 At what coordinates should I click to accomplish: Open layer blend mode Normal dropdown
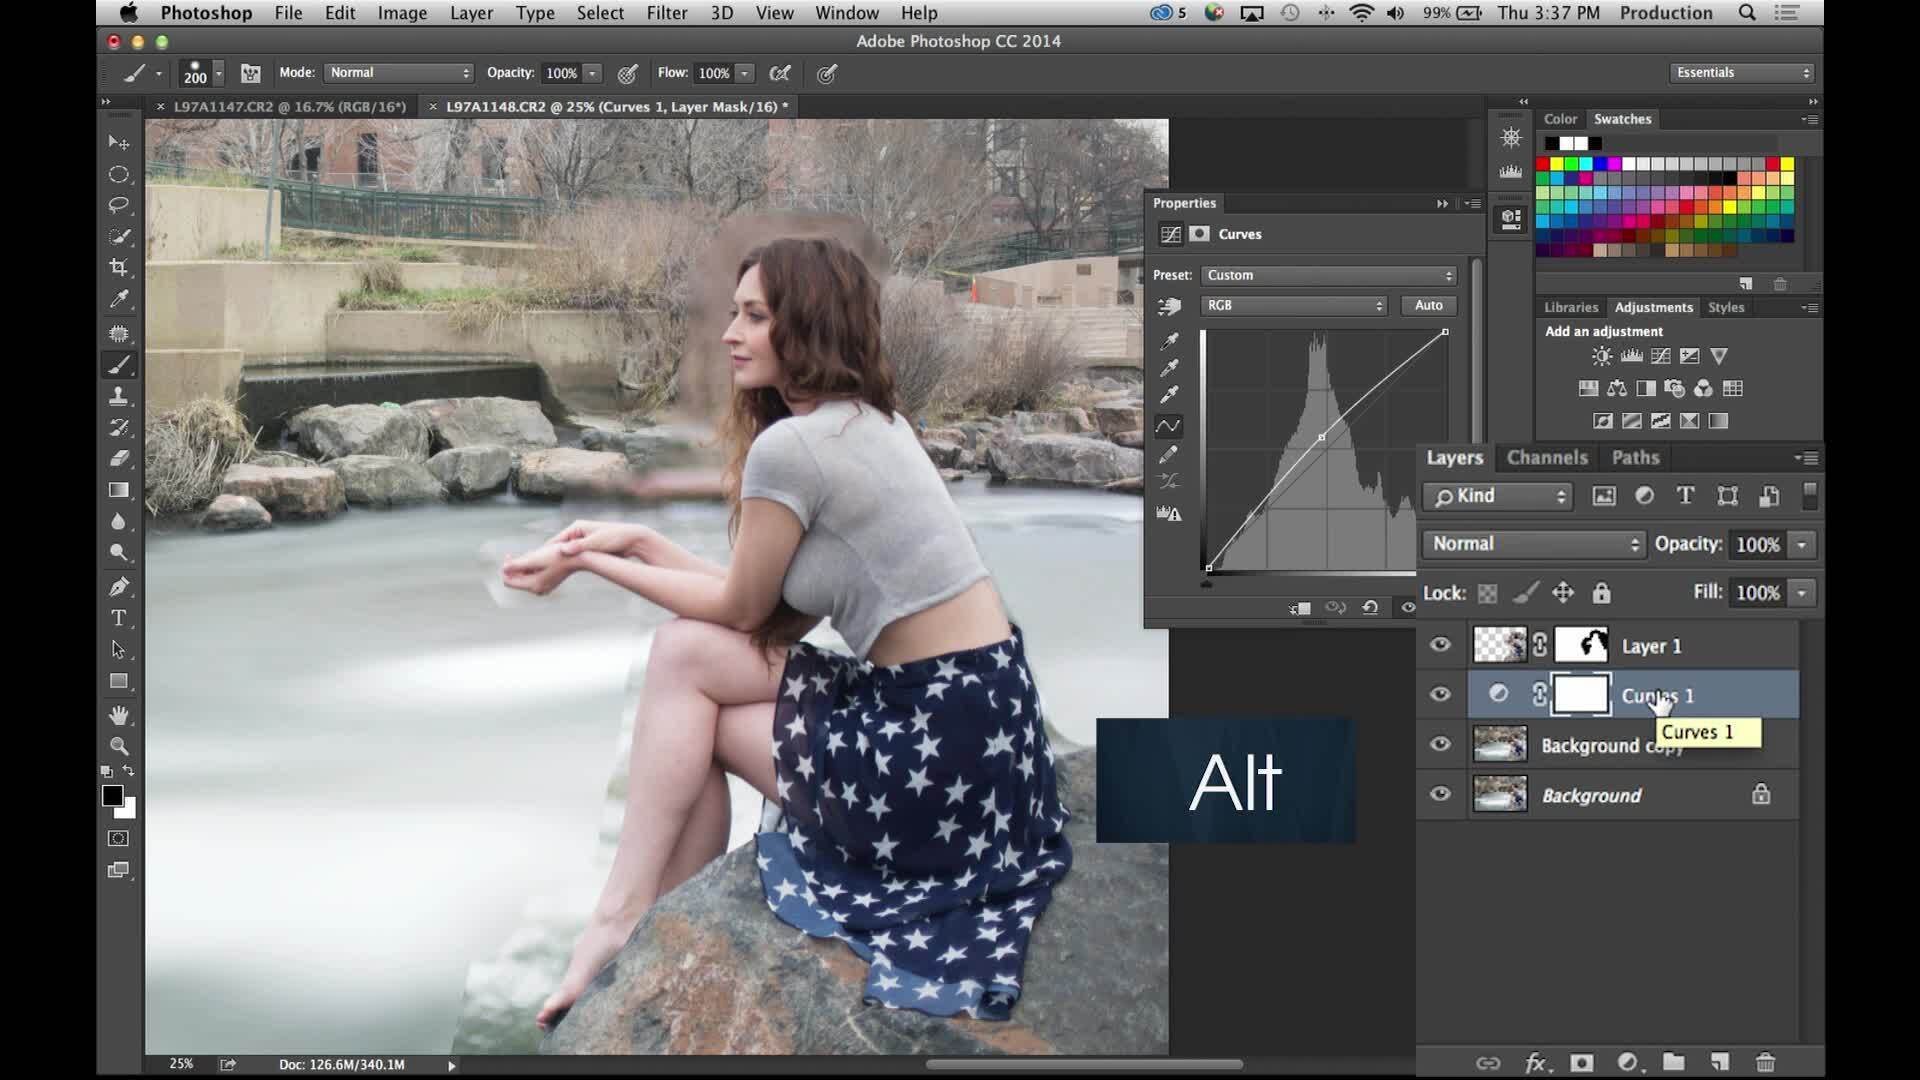click(1533, 544)
